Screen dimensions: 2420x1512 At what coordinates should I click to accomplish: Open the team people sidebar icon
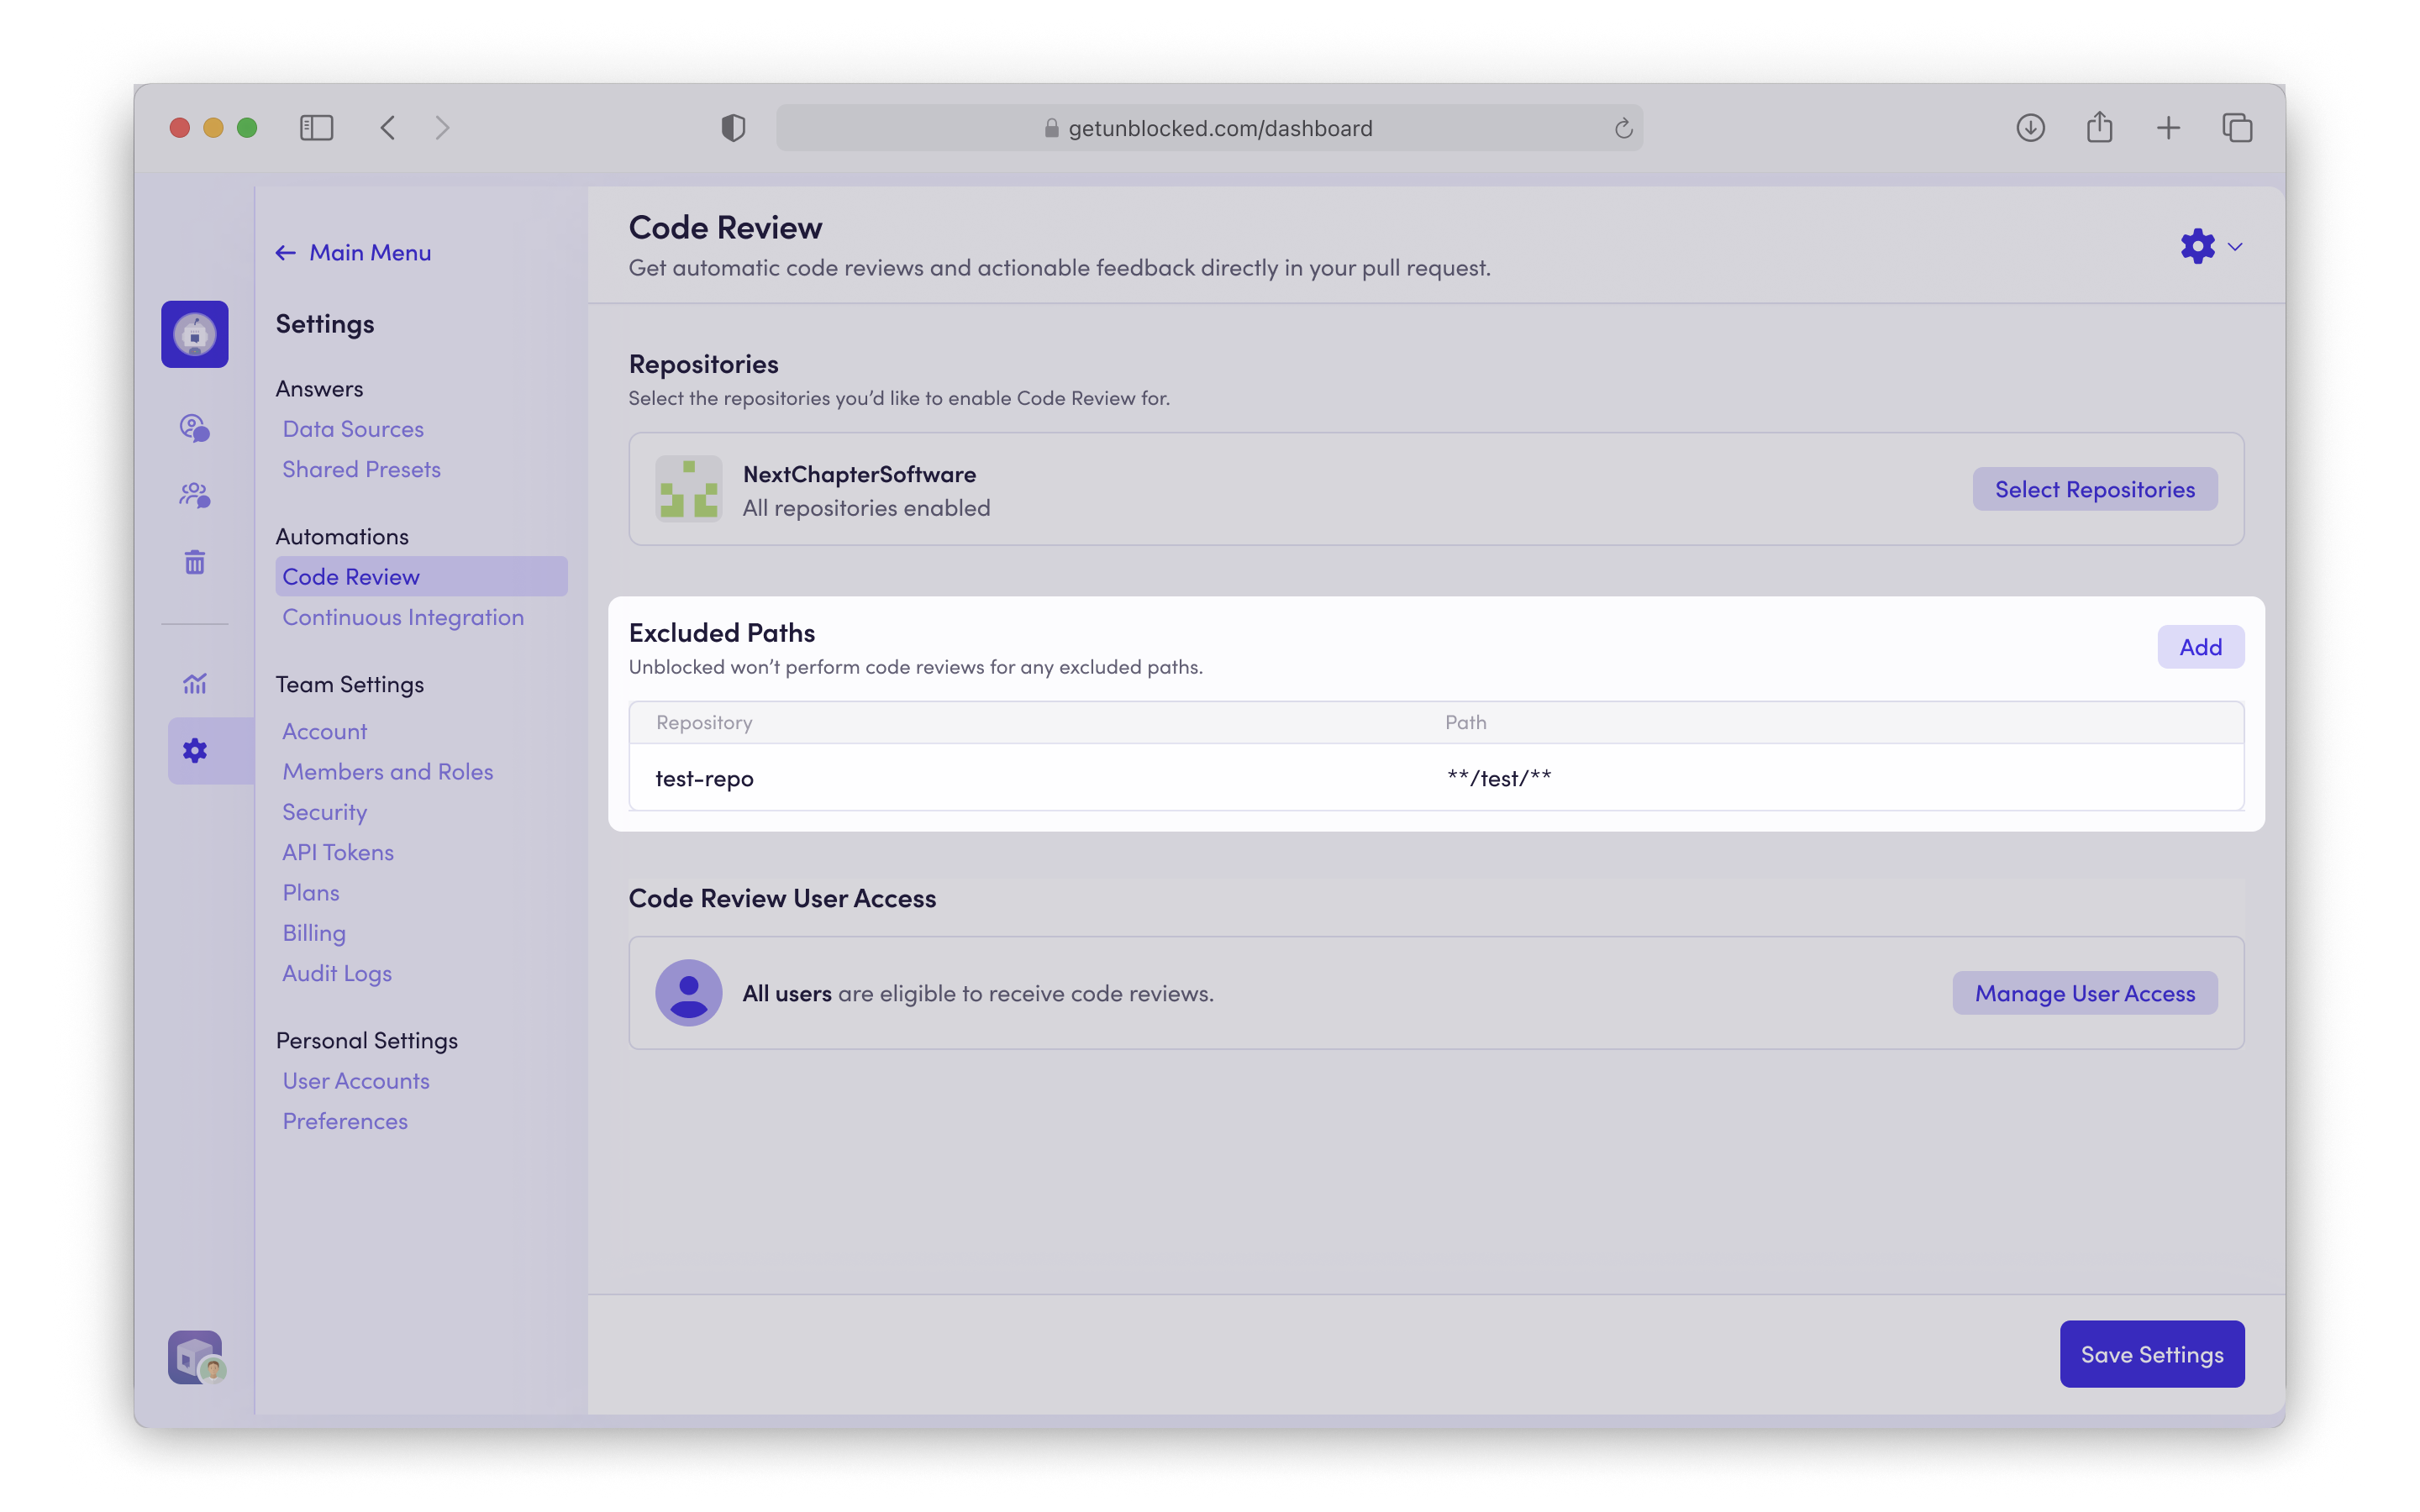tap(194, 495)
